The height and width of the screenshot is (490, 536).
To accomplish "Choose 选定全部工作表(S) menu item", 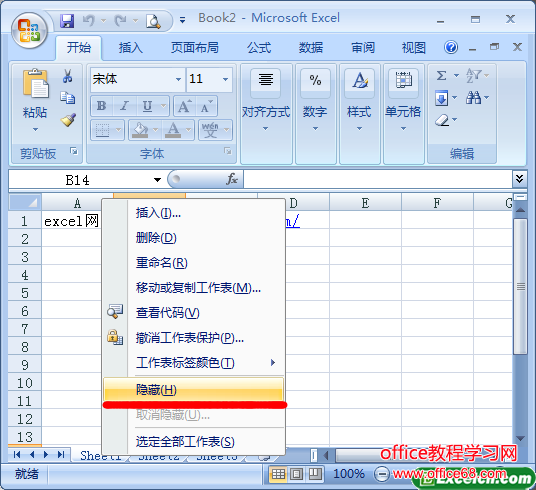I will coord(194,442).
